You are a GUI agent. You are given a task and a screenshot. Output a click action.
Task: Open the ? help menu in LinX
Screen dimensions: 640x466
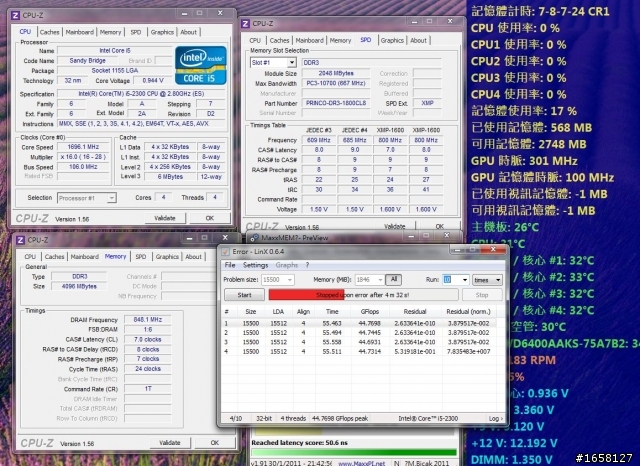tap(307, 265)
